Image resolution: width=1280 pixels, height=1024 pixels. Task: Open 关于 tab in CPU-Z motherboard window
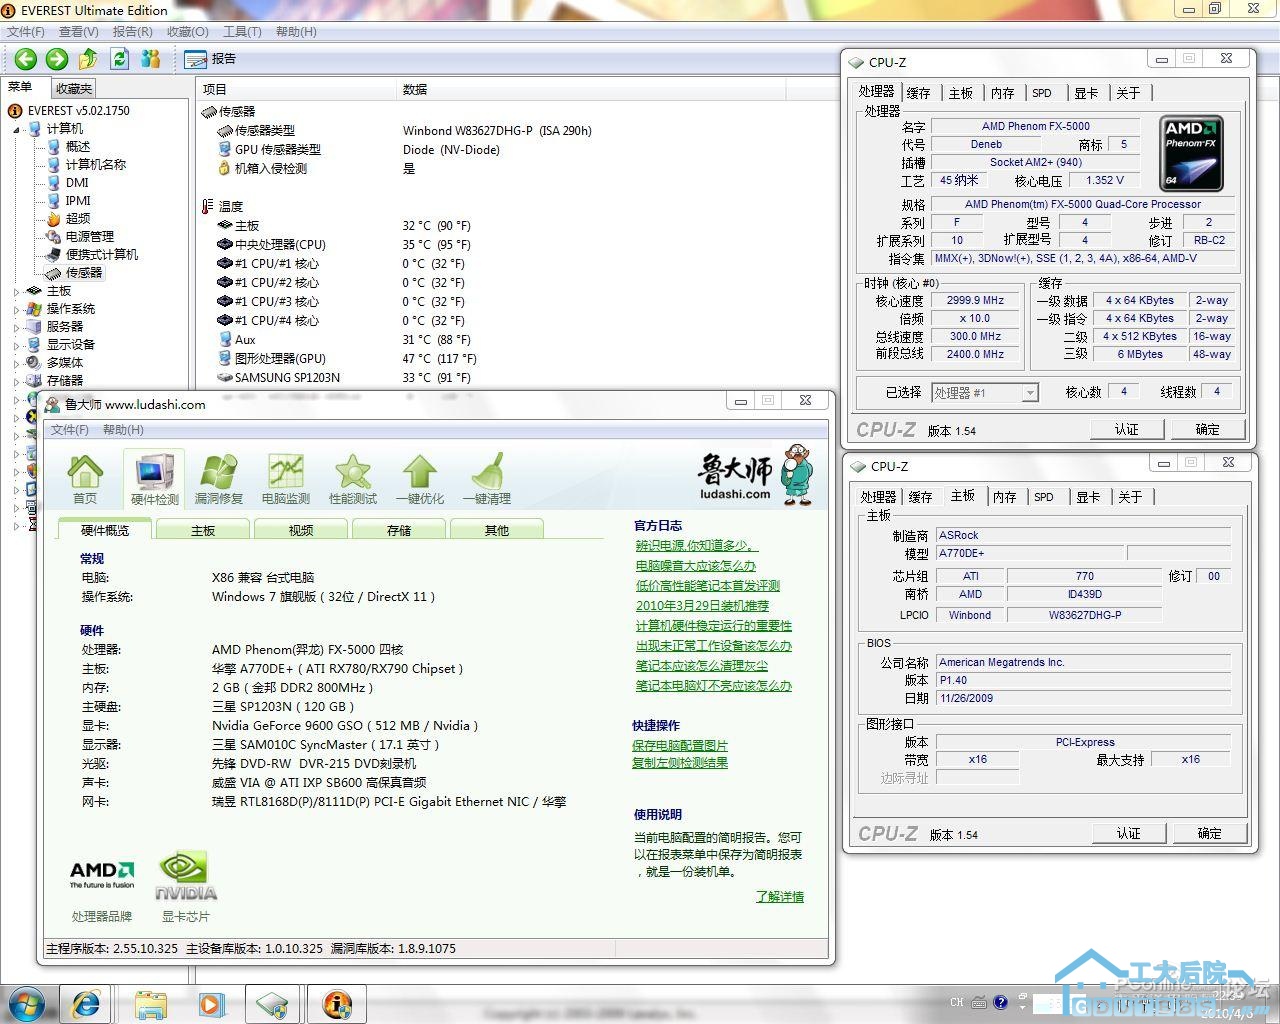coord(1130,497)
